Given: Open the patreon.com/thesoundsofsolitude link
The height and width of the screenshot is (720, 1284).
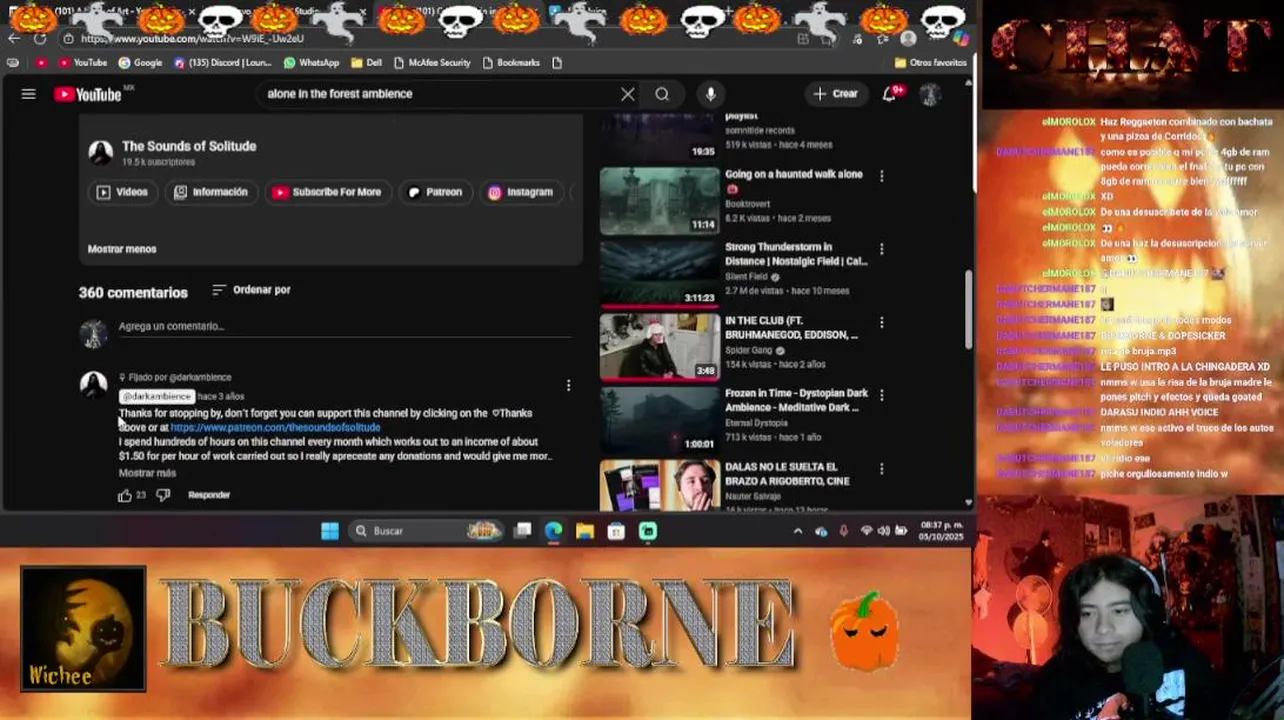Looking at the screenshot, I should click(275, 427).
